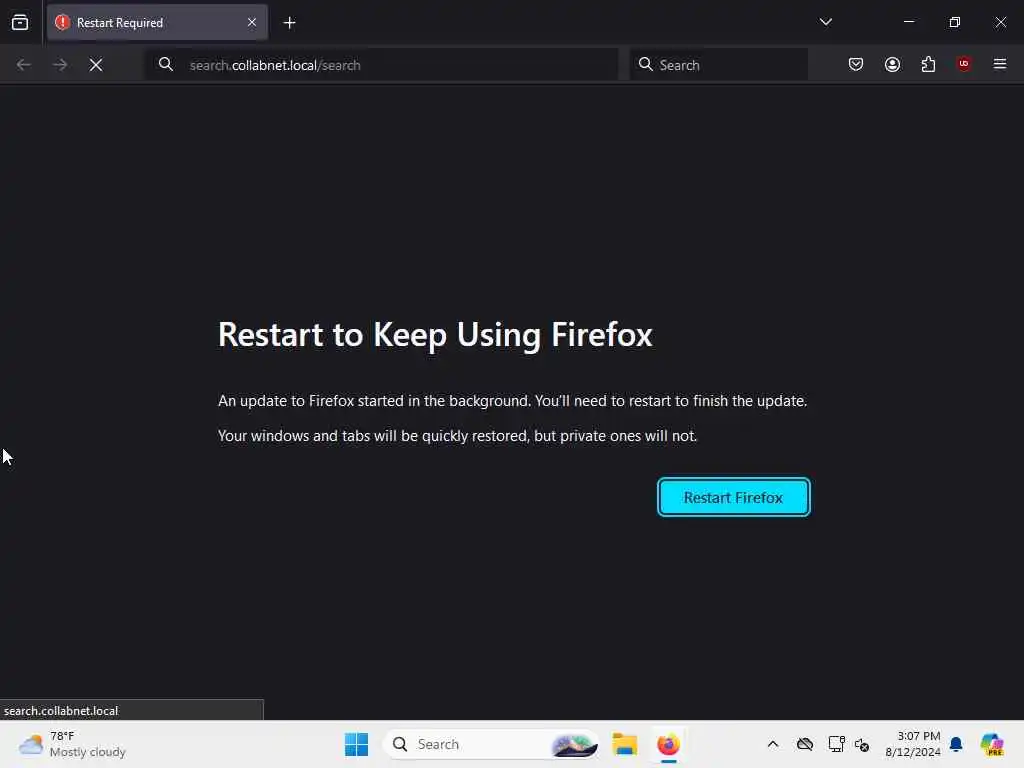The image size is (1024, 768).
Task: Click the 'An update to Firefox started' sentence
Action: point(513,401)
